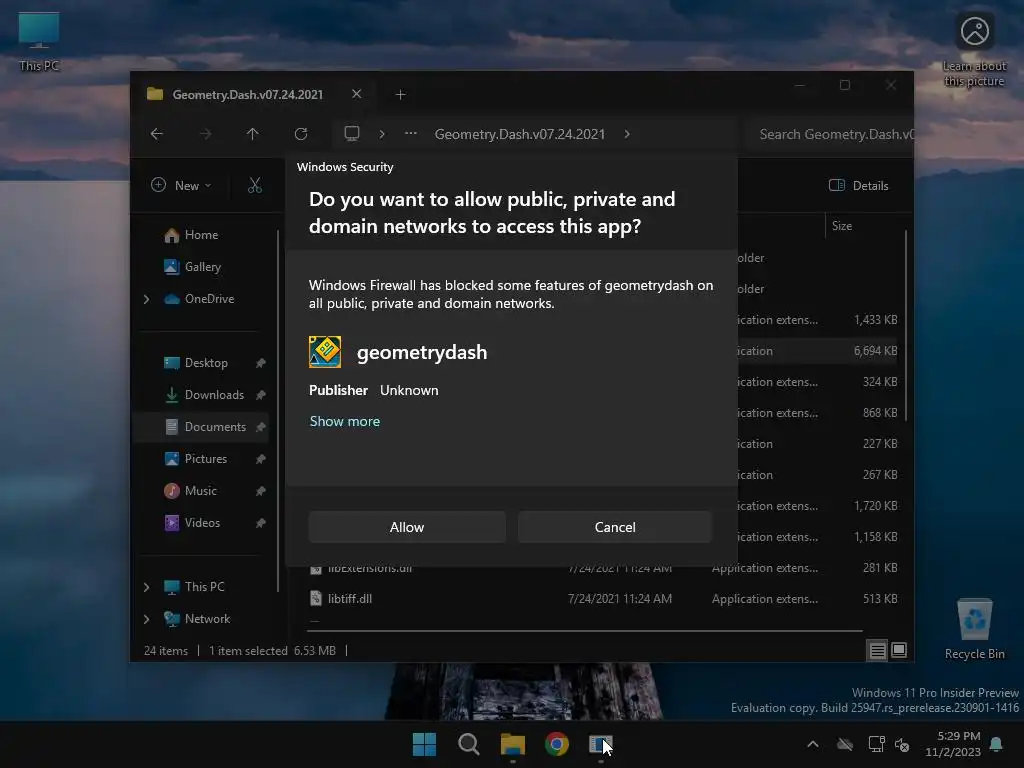Select OneDrive in the sidebar
This screenshot has height=768, width=1024.
pos(209,298)
